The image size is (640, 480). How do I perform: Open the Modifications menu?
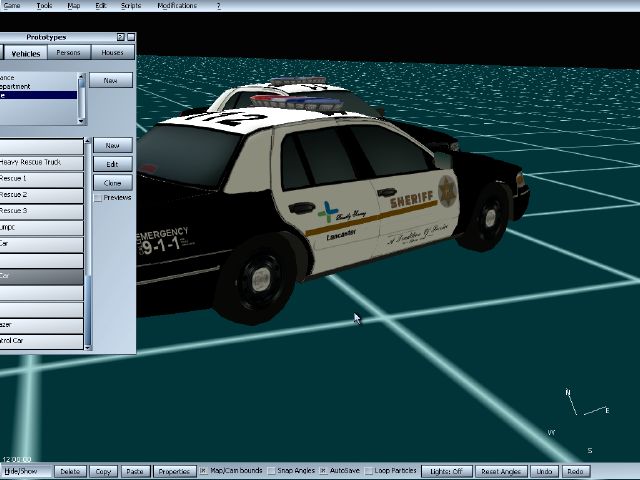coord(177,6)
